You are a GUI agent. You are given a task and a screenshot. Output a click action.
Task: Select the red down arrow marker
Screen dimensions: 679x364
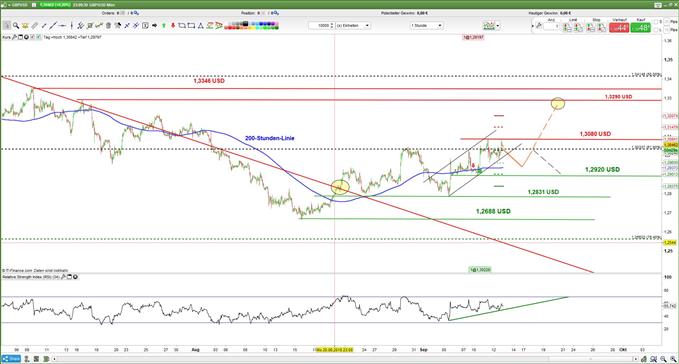[x=173, y=26]
